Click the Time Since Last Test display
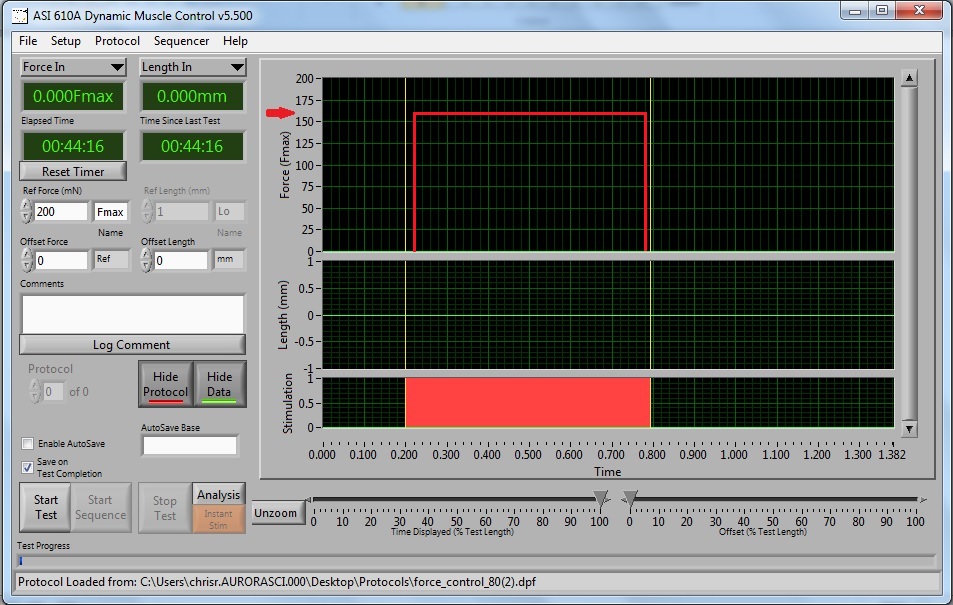 click(192, 146)
